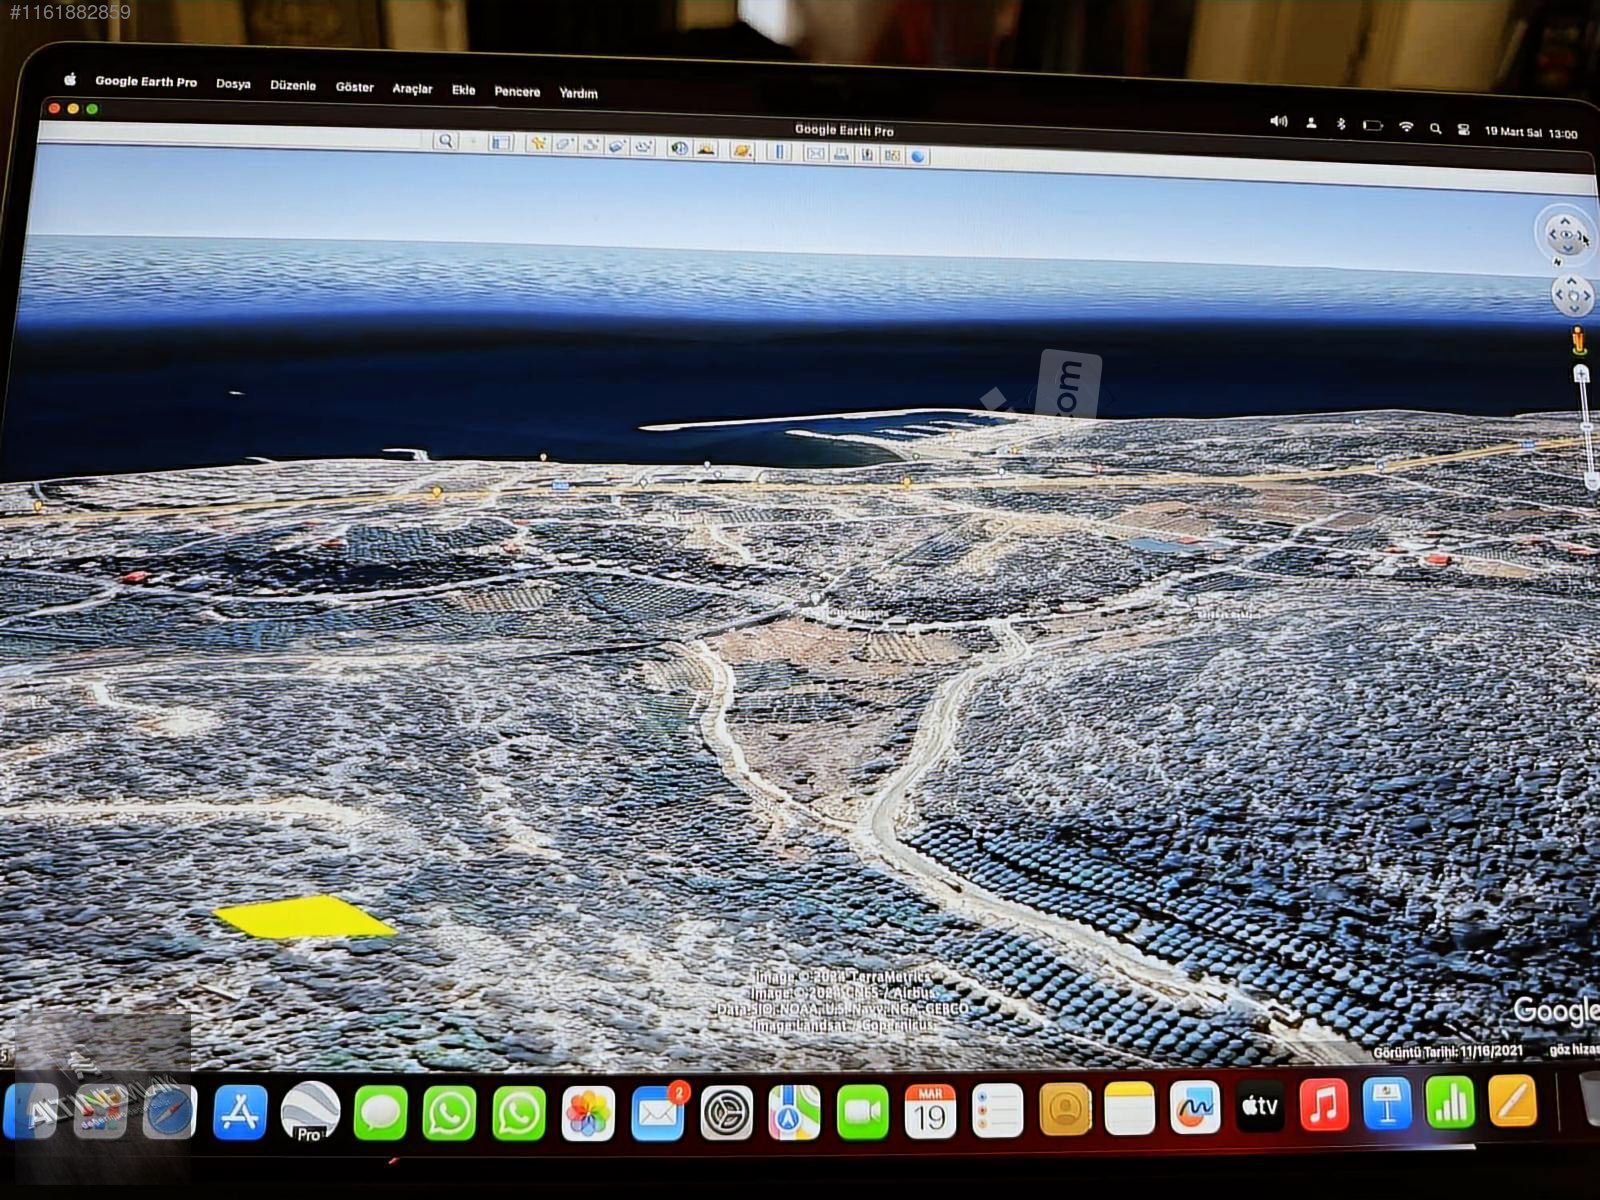Open the Araçlar menu

tap(412, 89)
